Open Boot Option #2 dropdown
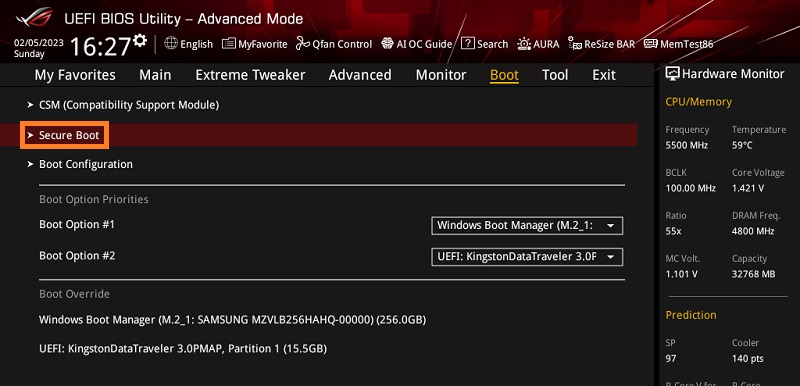 click(x=527, y=257)
